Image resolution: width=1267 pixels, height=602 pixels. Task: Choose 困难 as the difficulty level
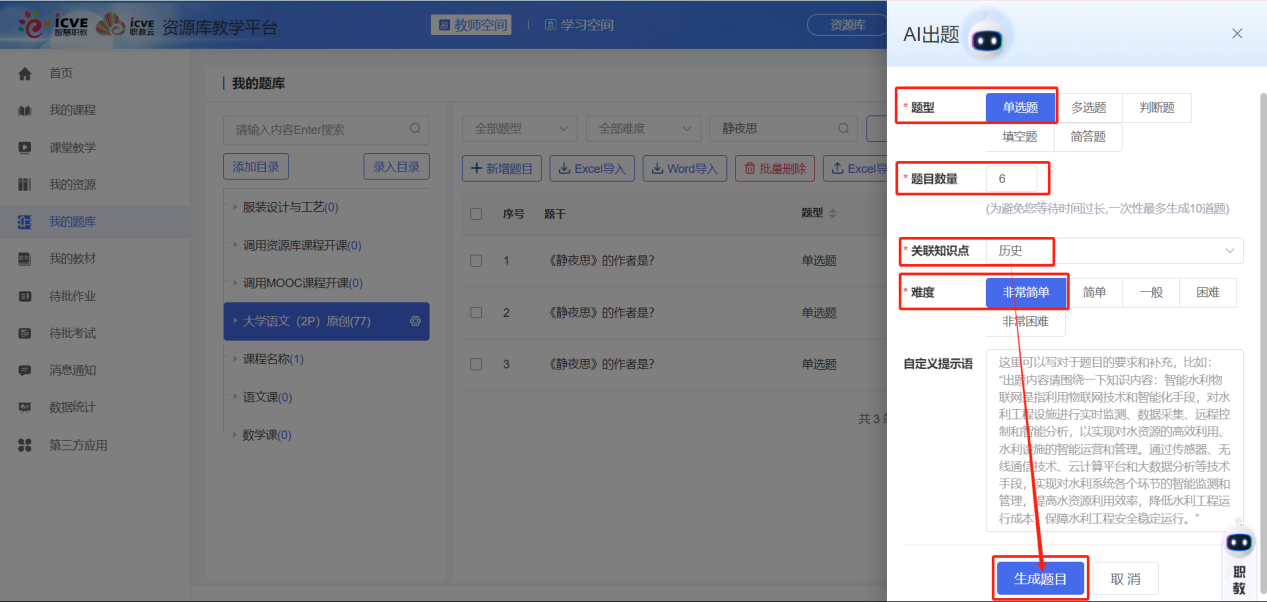pyautogui.click(x=1207, y=292)
